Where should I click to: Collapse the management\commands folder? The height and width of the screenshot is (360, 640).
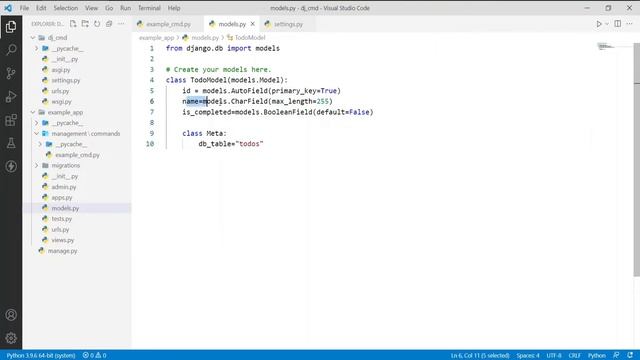point(37,133)
